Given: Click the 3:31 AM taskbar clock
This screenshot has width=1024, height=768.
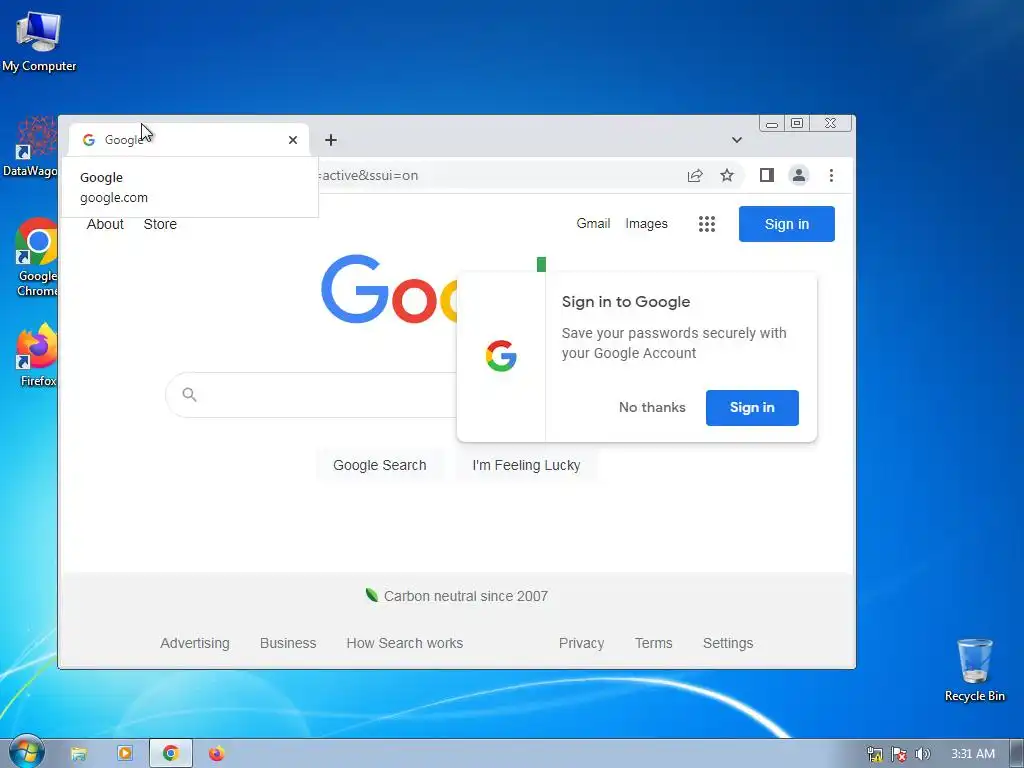Looking at the screenshot, I should point(972,754).
